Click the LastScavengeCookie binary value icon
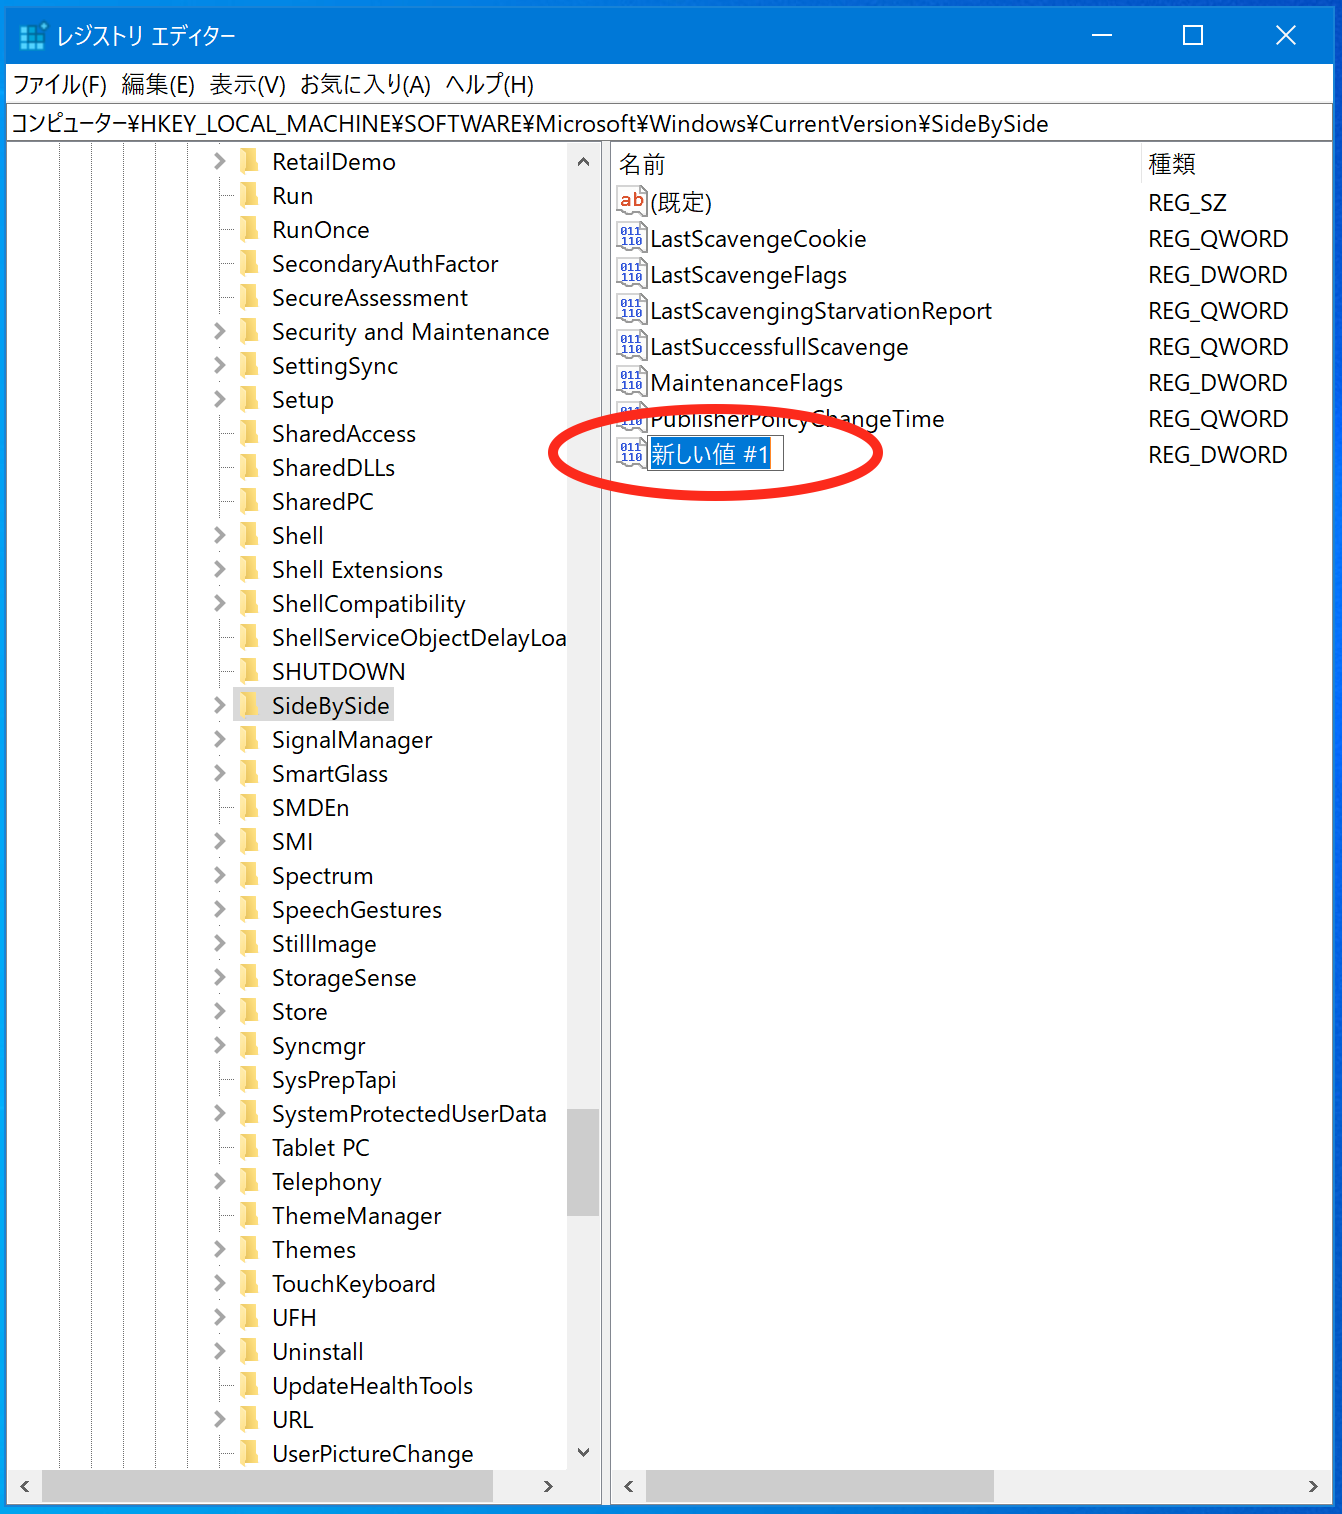 (631, 238)
